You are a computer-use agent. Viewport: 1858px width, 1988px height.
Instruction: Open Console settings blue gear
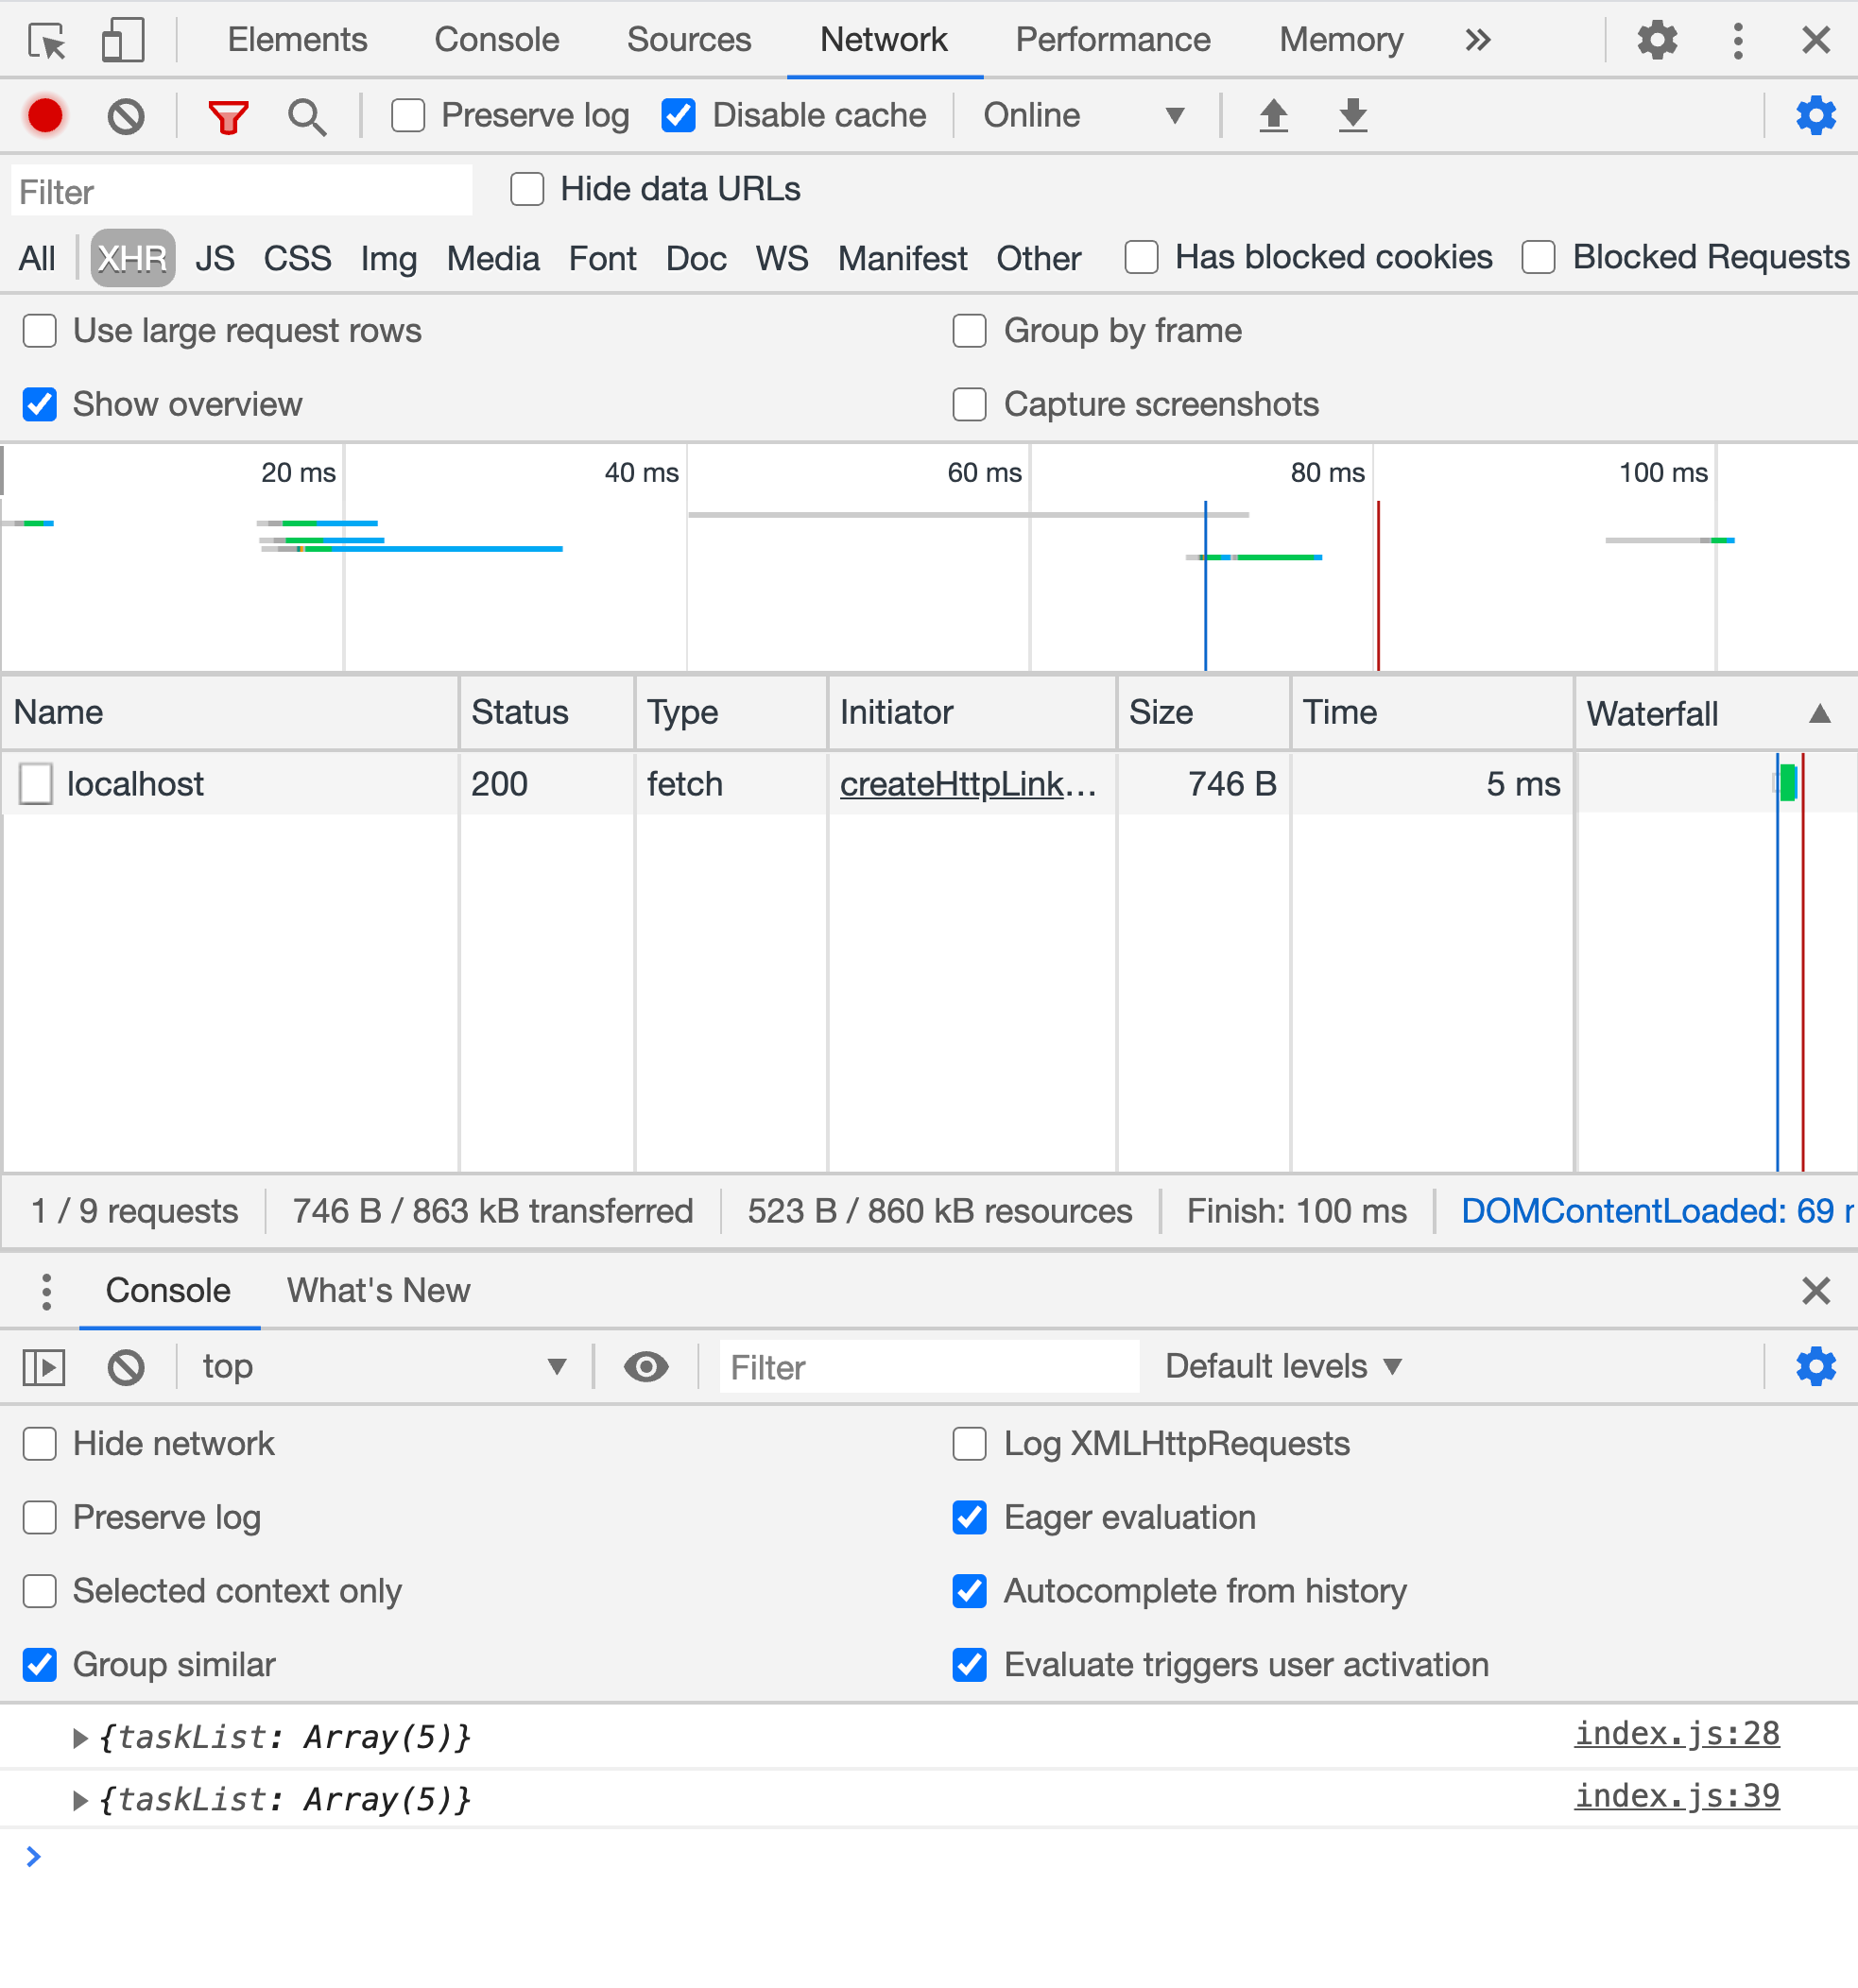pyautogui.click(x=1816, y=1366)
